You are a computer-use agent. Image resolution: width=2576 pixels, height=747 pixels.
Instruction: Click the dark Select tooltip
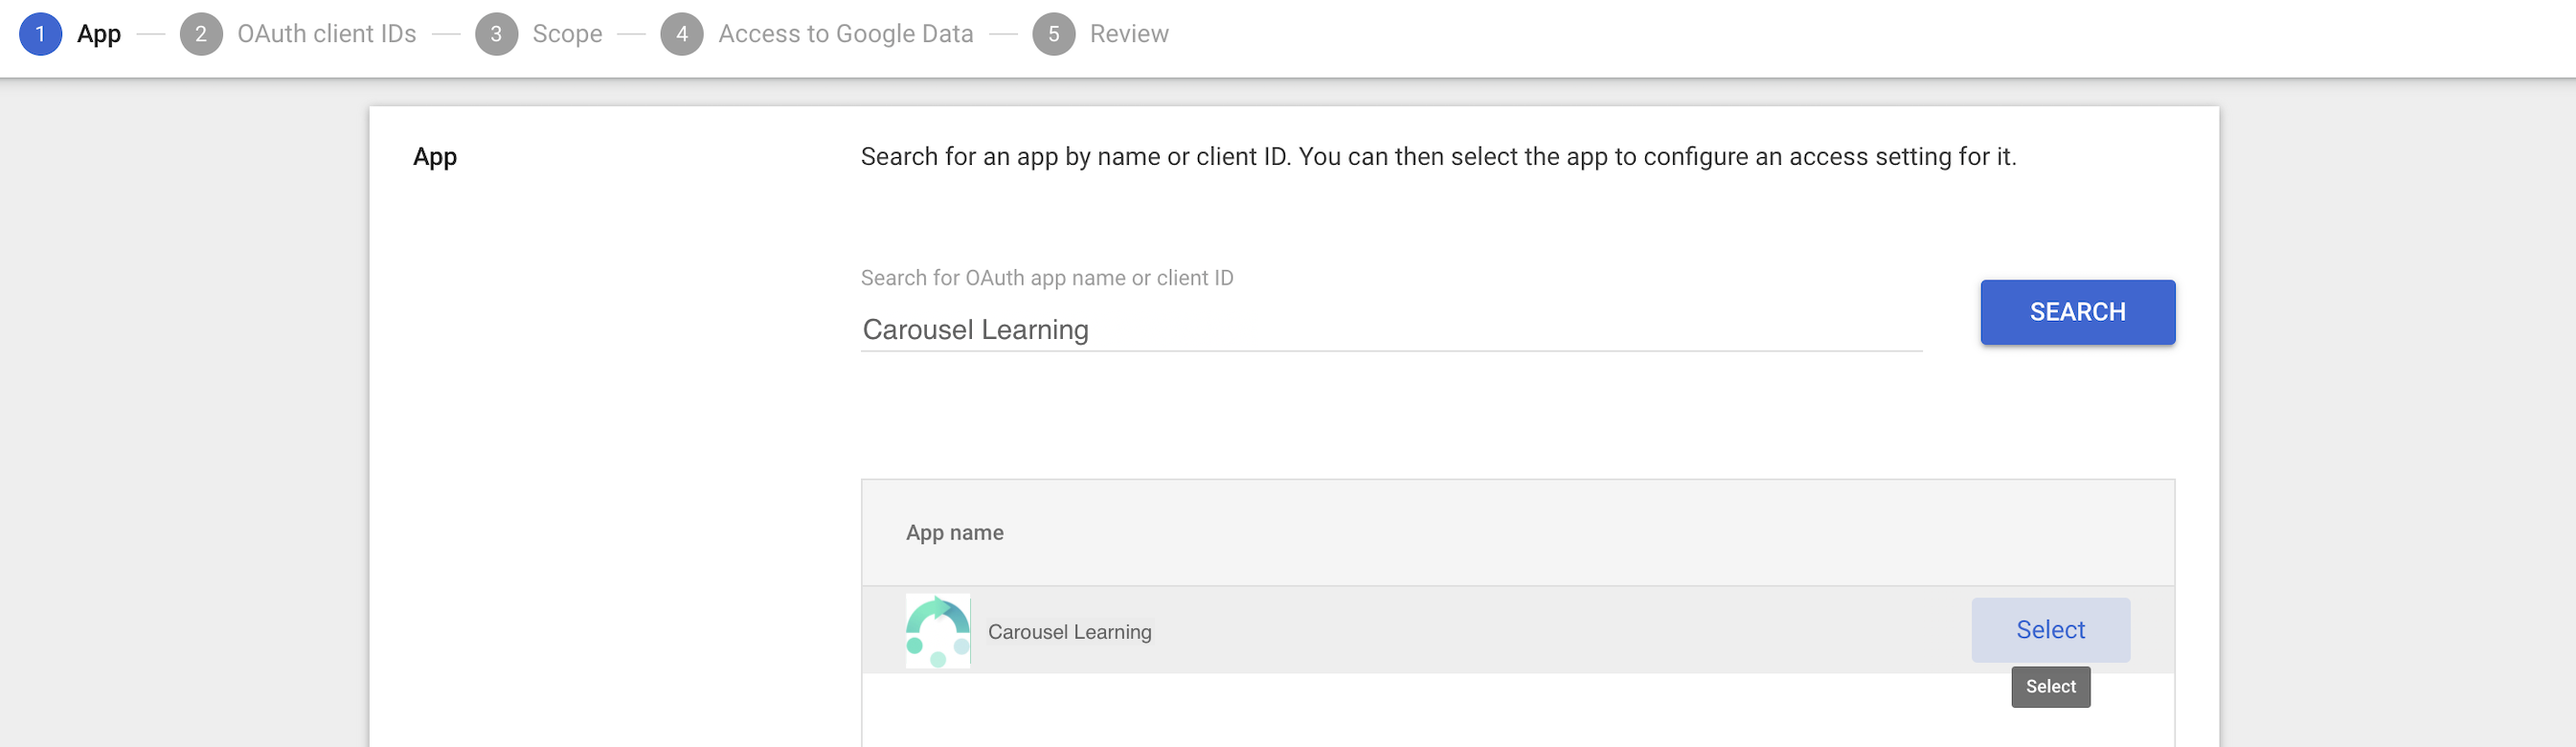click(2050, 687)
